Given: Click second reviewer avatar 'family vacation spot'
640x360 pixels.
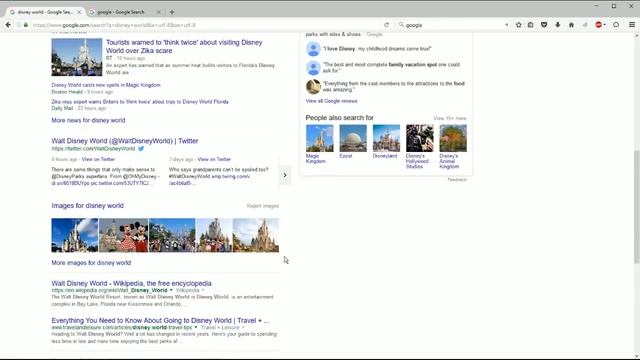Looking at the screenshot, I should (x=313, y=68).
